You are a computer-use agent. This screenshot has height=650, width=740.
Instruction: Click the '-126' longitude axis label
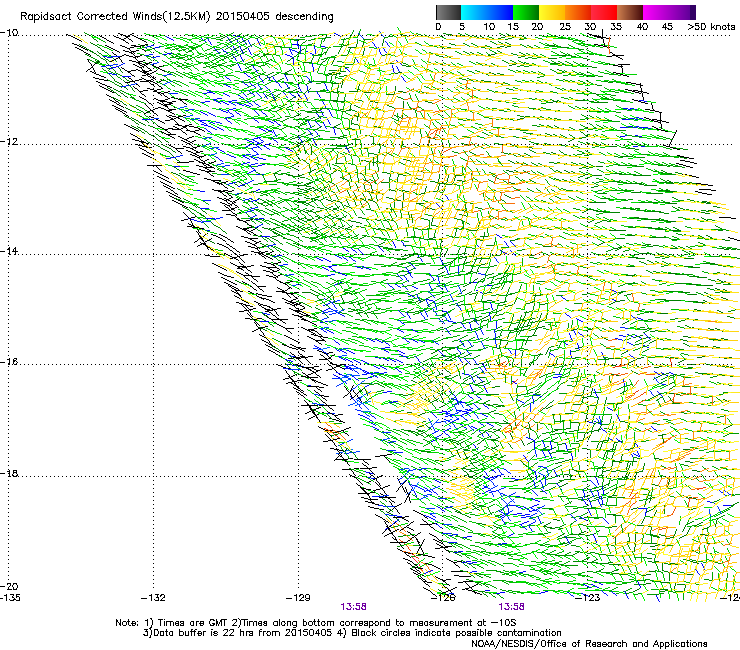tap(444, 598)
